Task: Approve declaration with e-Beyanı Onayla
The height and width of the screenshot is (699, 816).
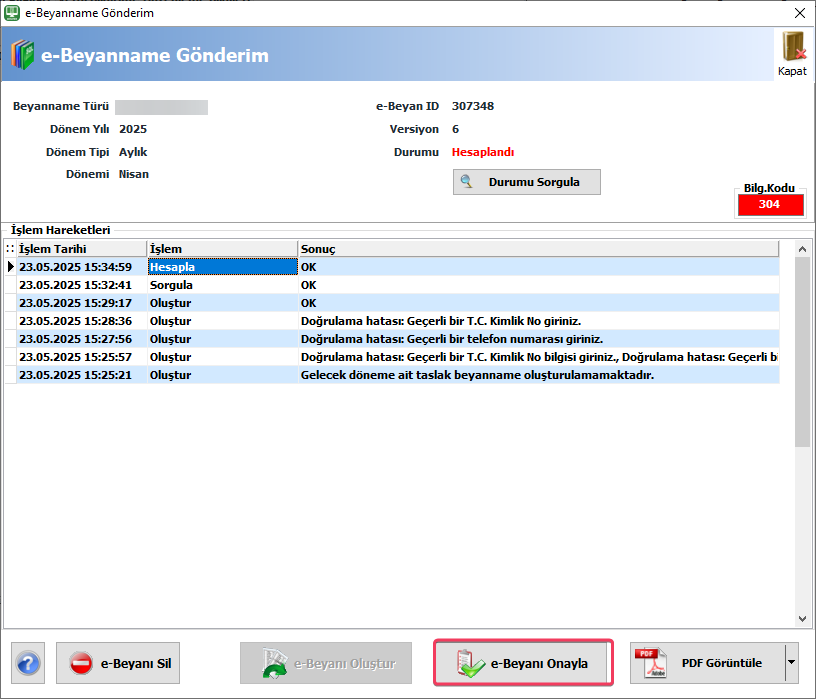Action: (523, 663)
